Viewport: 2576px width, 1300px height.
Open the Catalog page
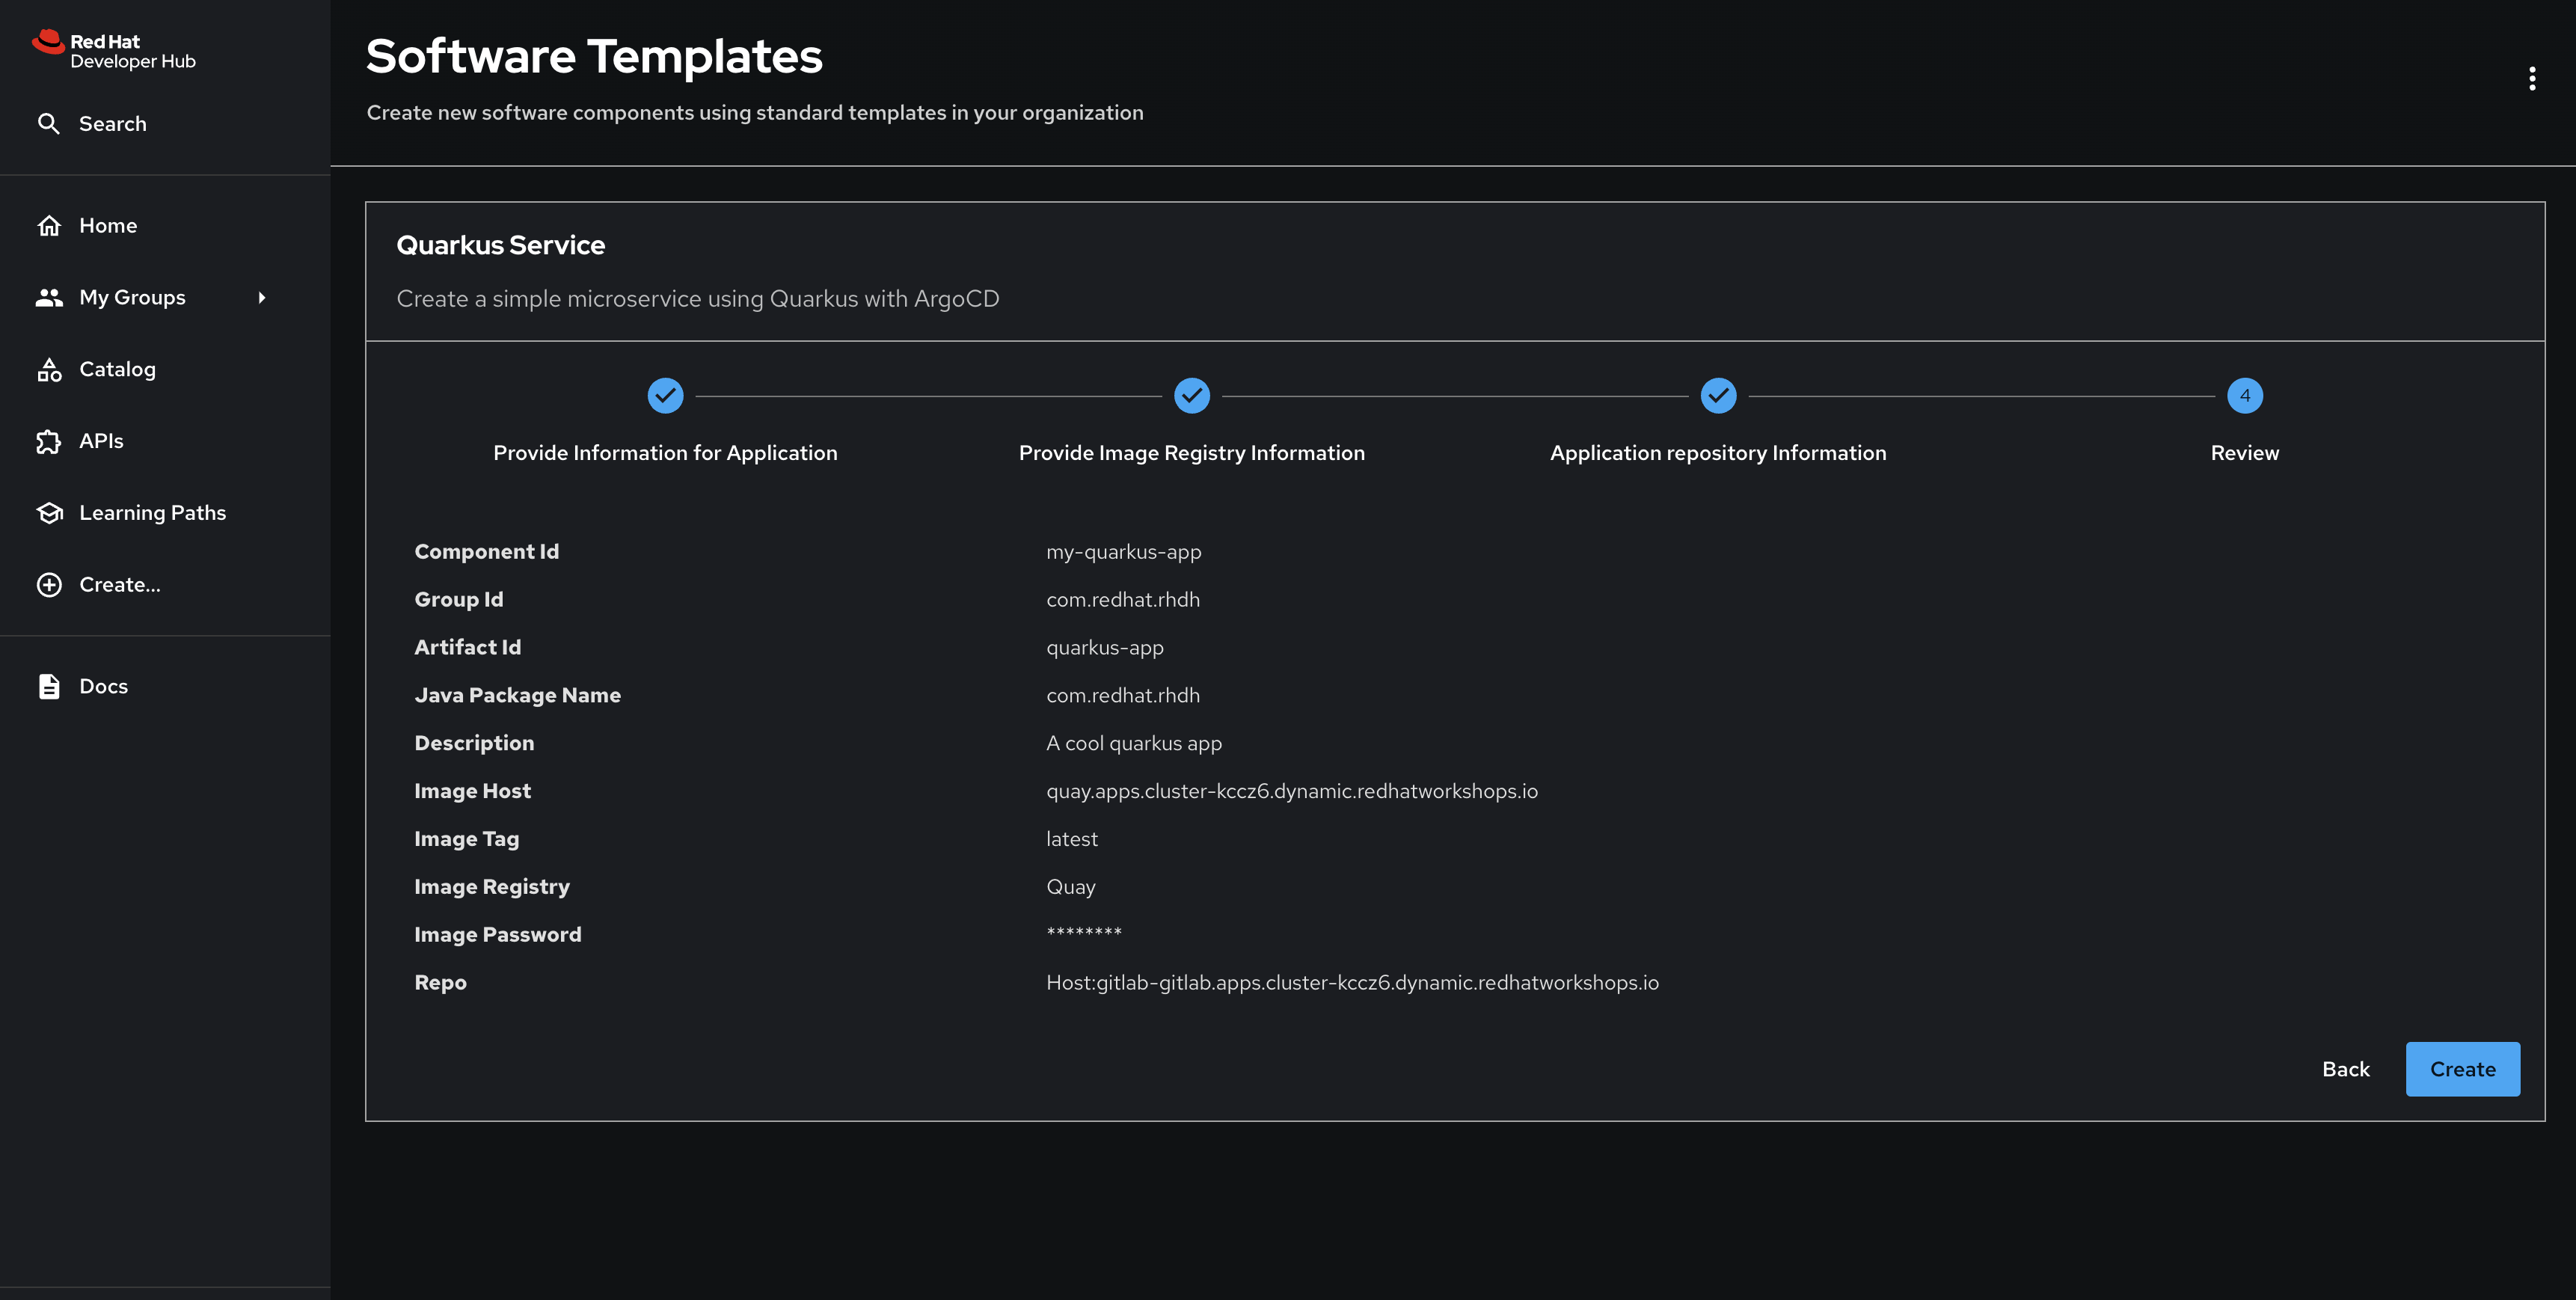click(x=117, y=370)
